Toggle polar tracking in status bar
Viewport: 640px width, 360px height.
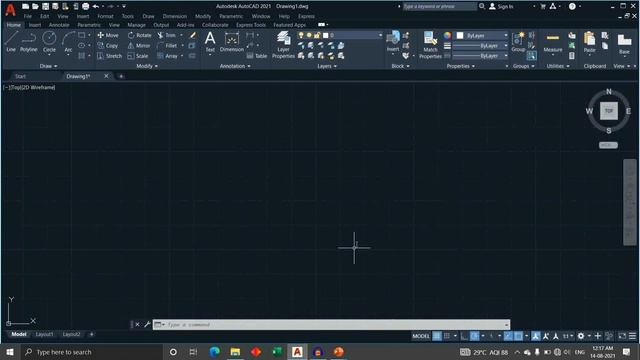click(x=474, y=336)
